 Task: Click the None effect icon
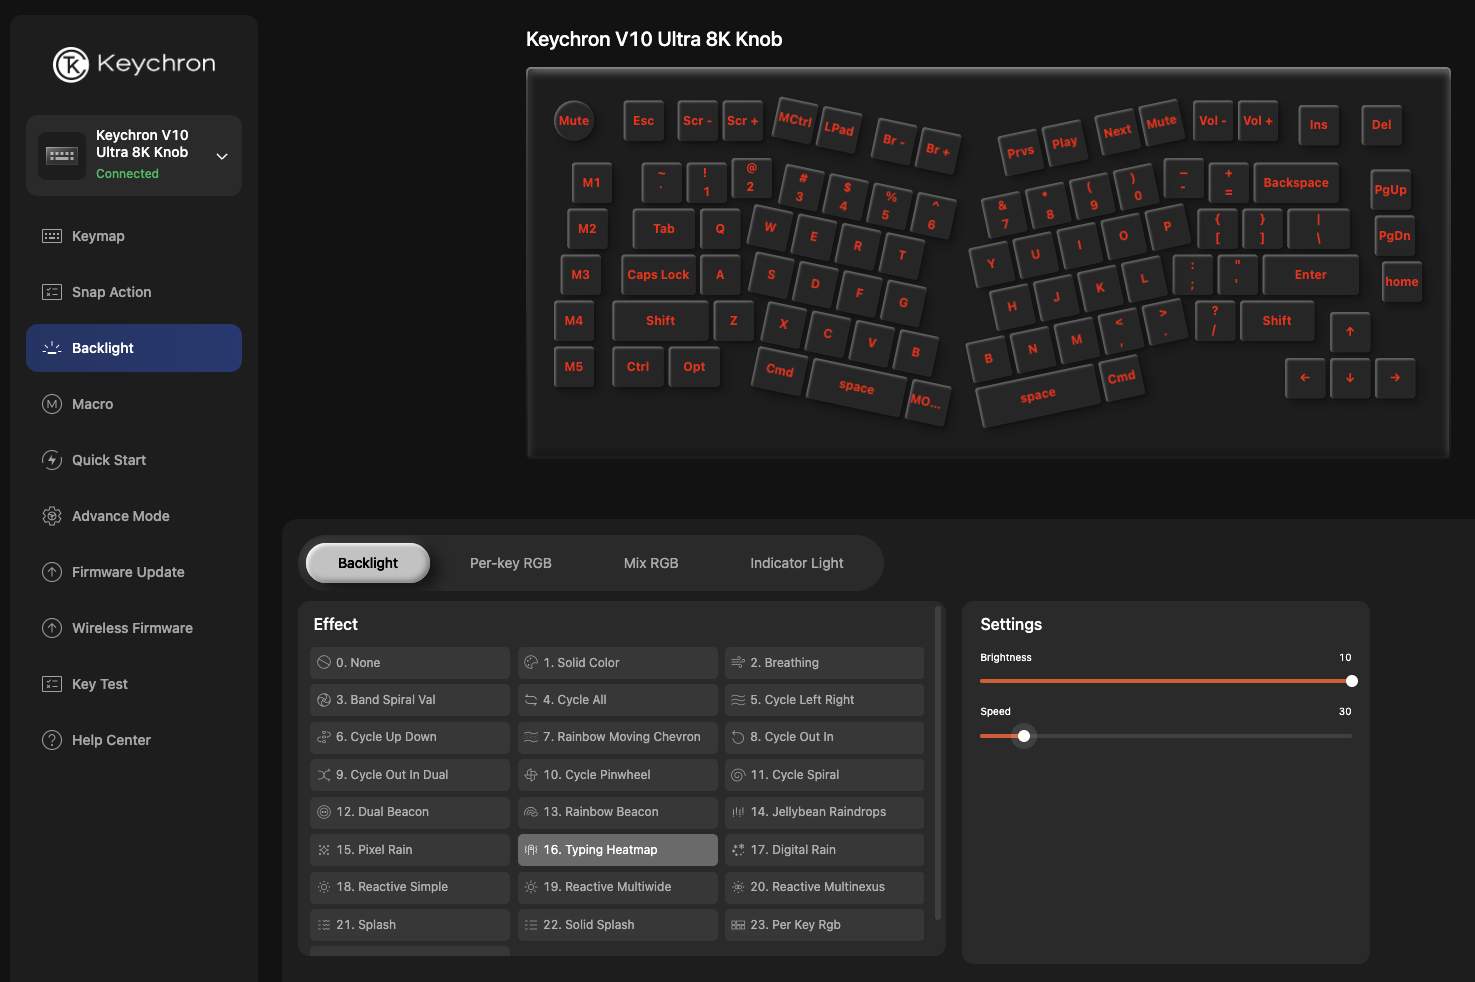pyautogui.click(x=324, y=662)
